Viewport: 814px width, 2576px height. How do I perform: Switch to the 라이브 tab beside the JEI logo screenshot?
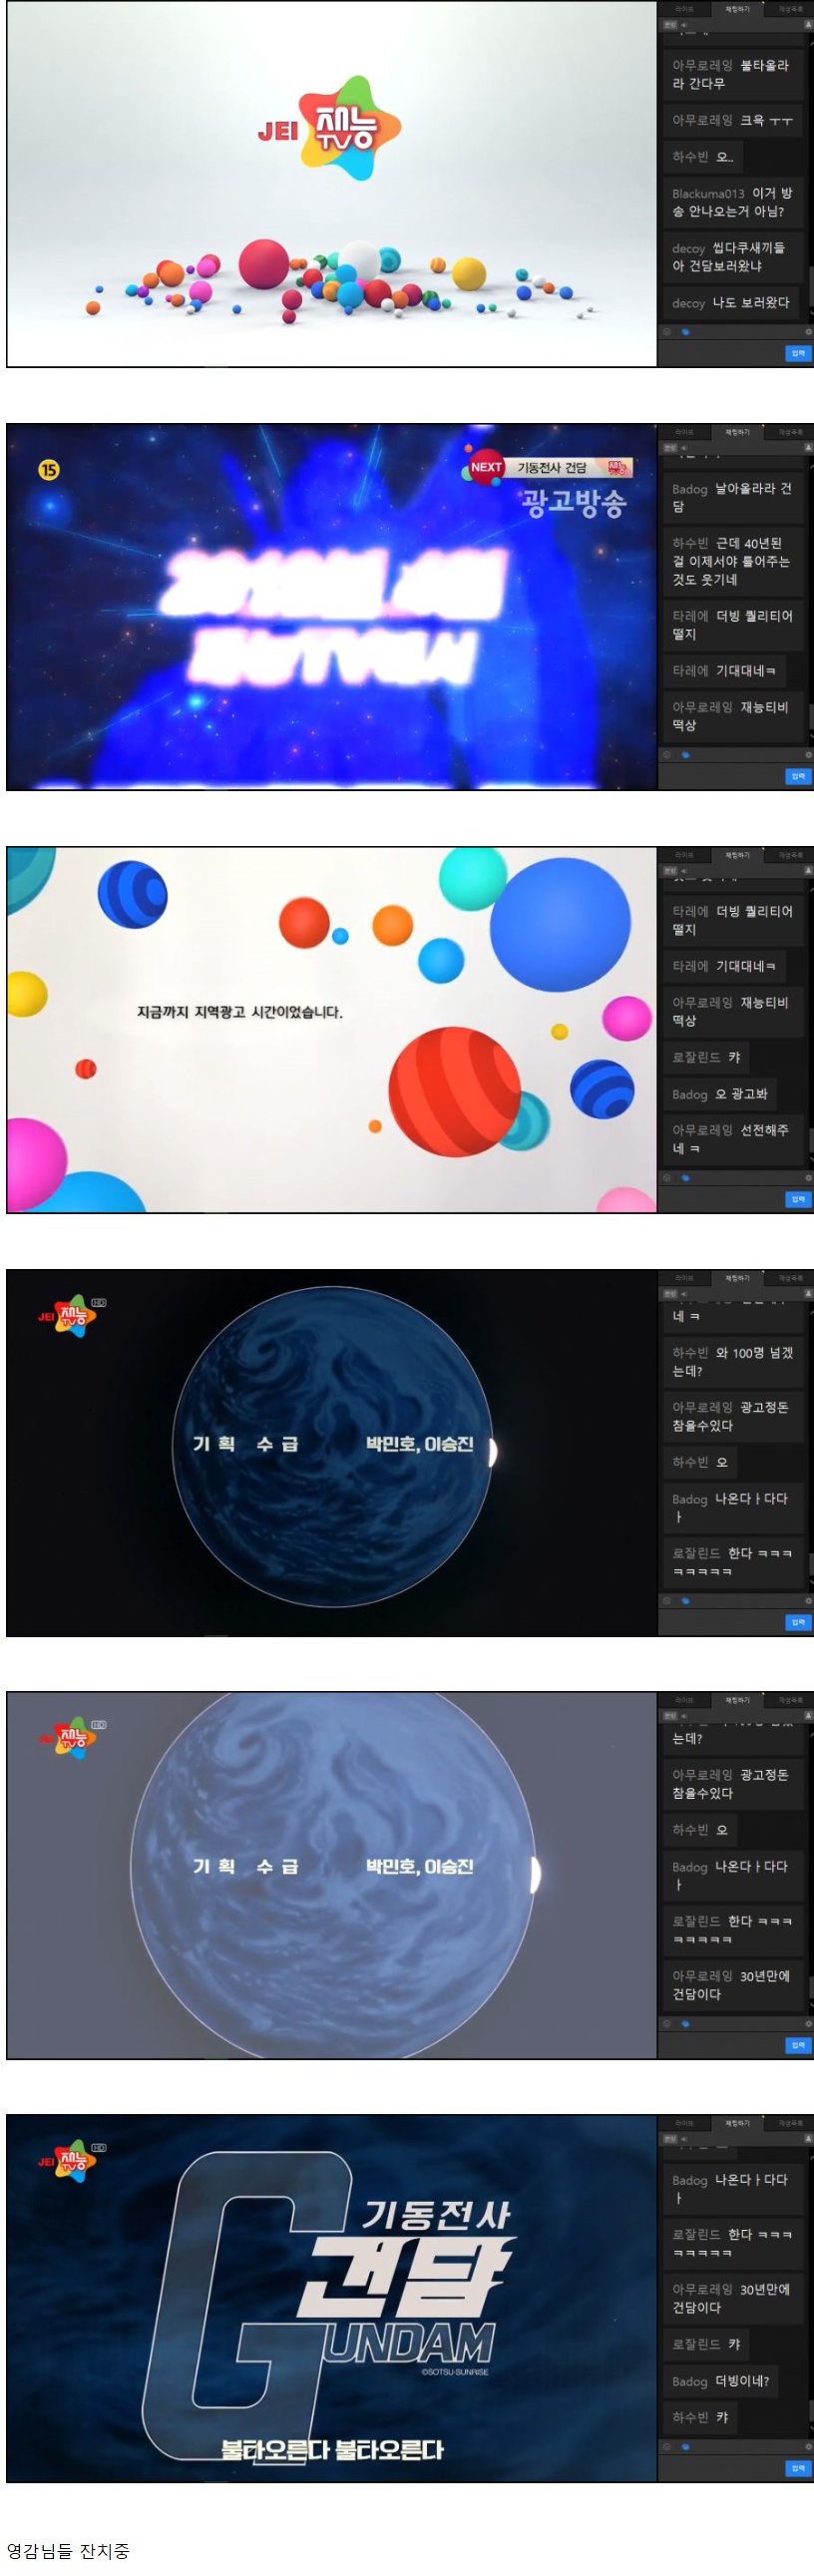click(684, 9)
